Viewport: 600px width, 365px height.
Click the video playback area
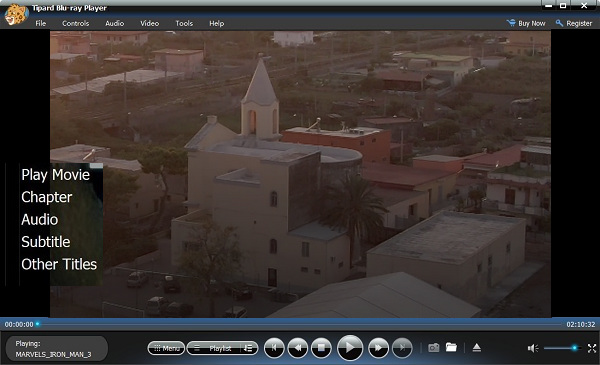(x=300, y=174)
